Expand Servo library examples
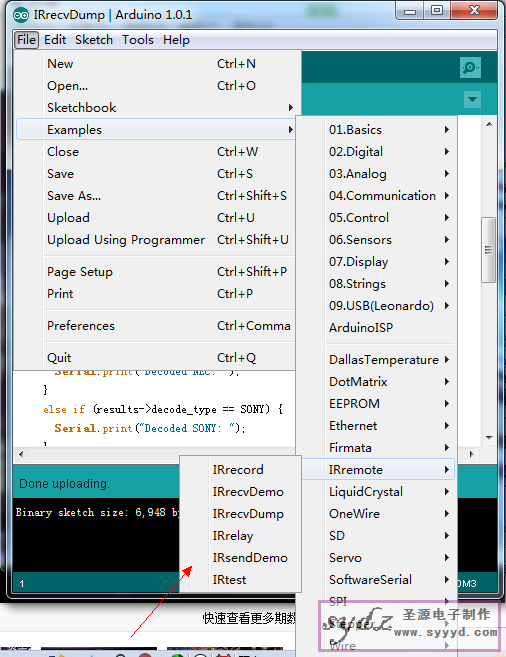The image size is (506, 657). (377, 558)
